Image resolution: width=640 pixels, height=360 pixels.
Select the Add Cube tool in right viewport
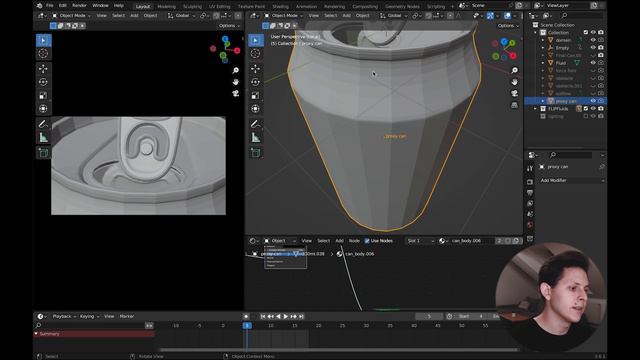256,153
